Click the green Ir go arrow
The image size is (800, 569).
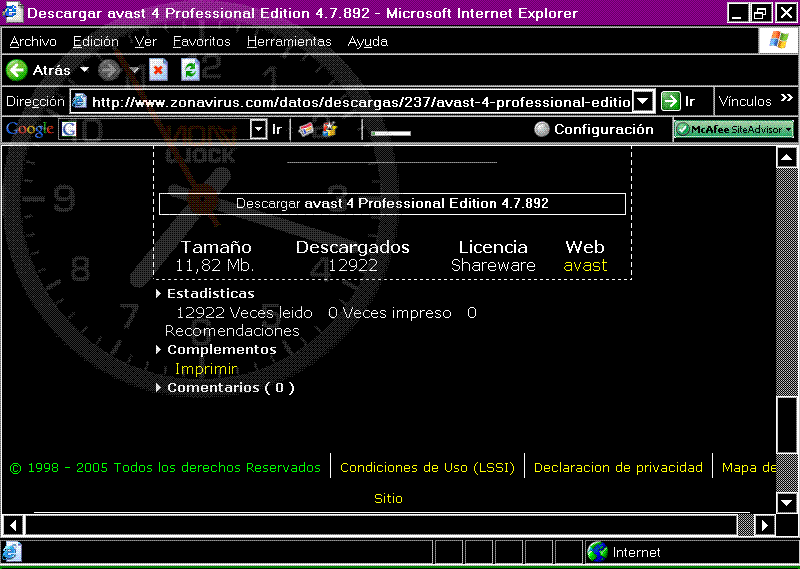[x=670, y=101]
